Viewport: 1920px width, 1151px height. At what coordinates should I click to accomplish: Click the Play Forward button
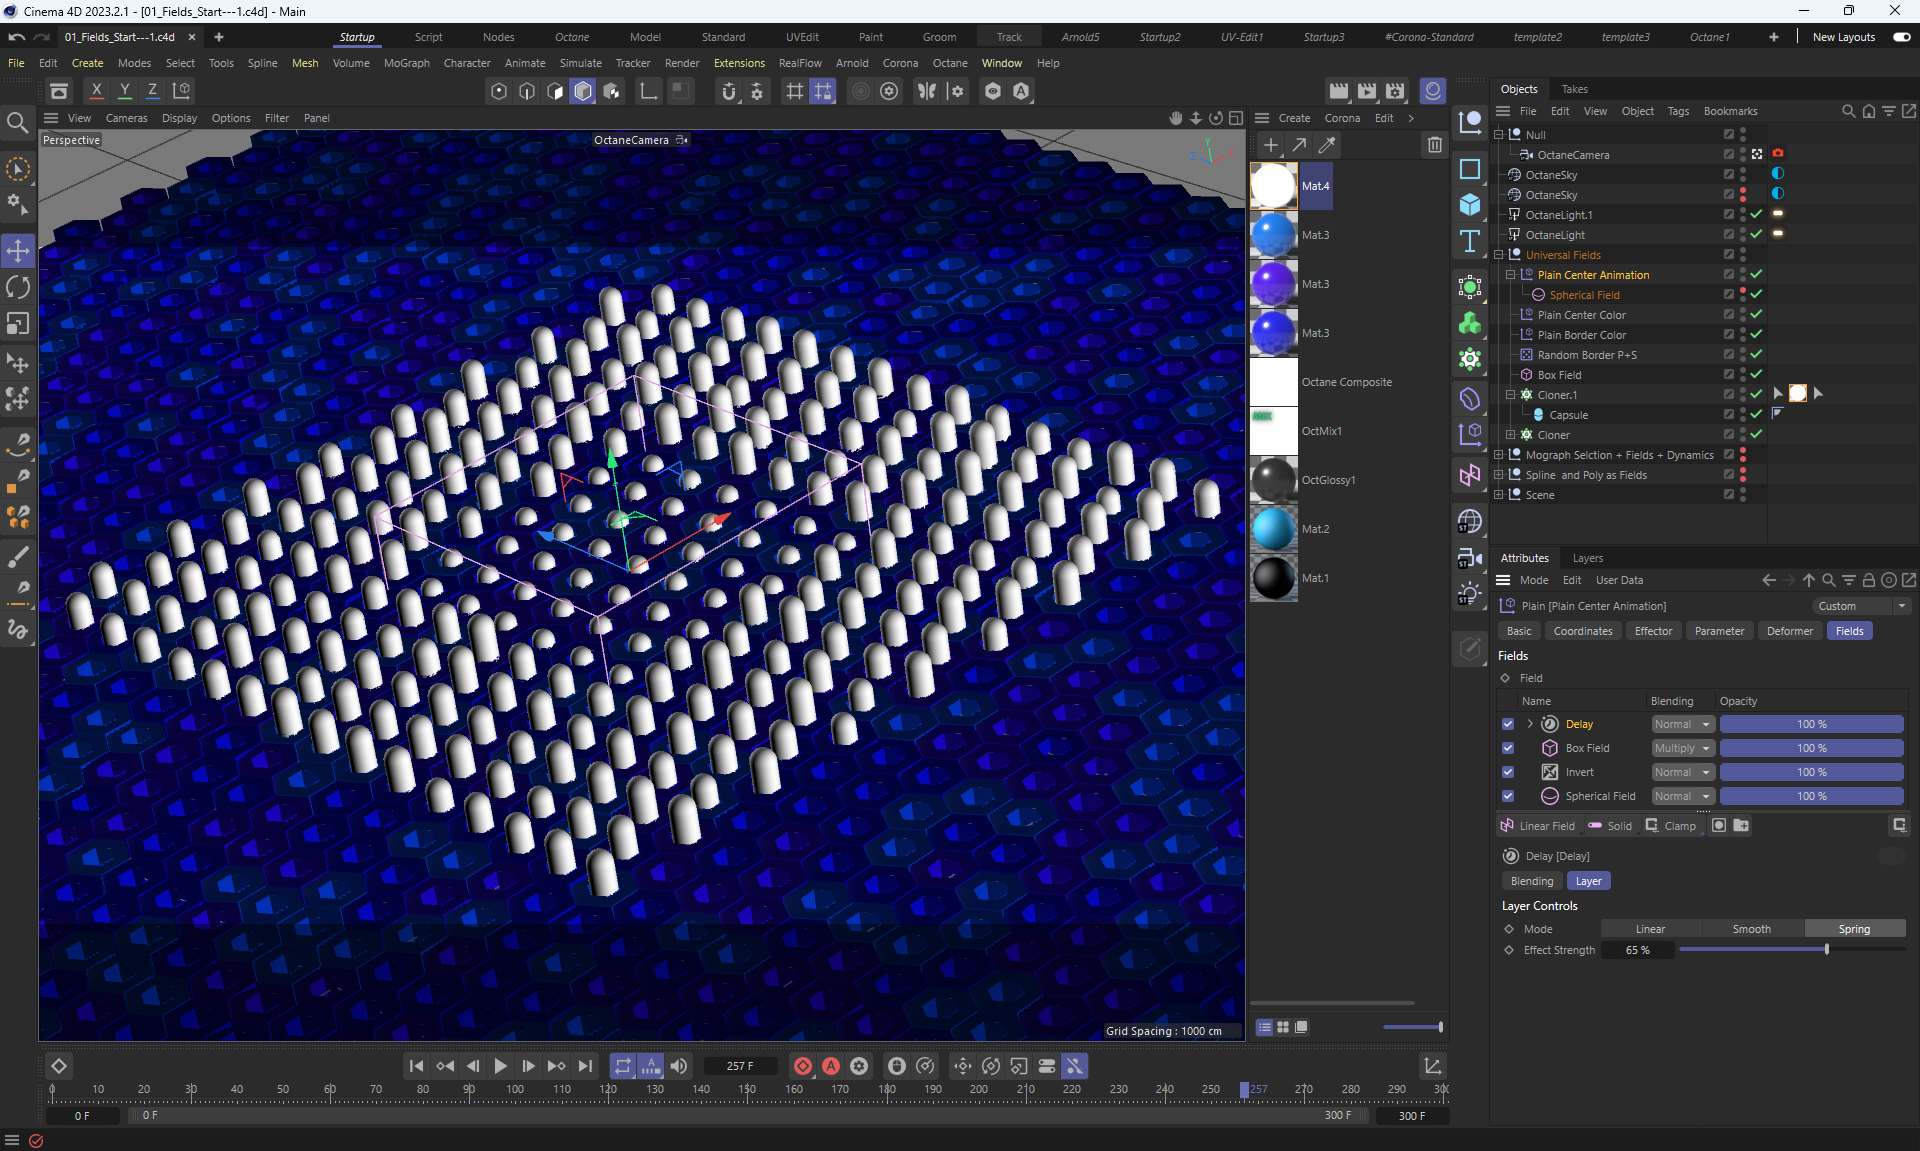(x=500, y=1066)
